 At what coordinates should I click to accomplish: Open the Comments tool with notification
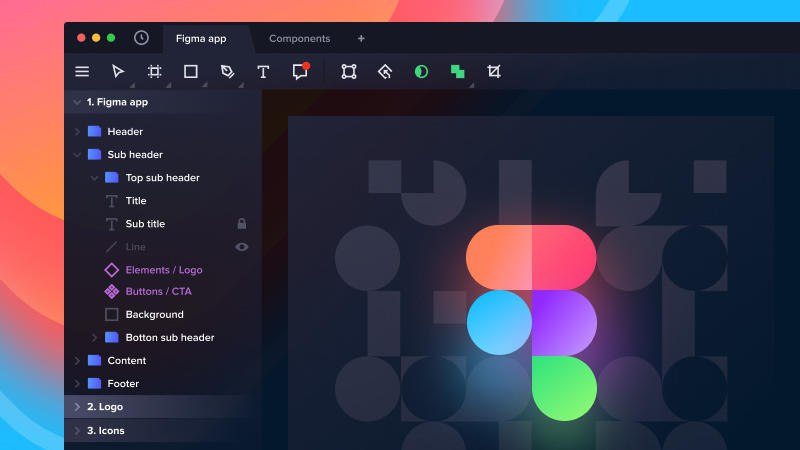(x=300, y=71)
